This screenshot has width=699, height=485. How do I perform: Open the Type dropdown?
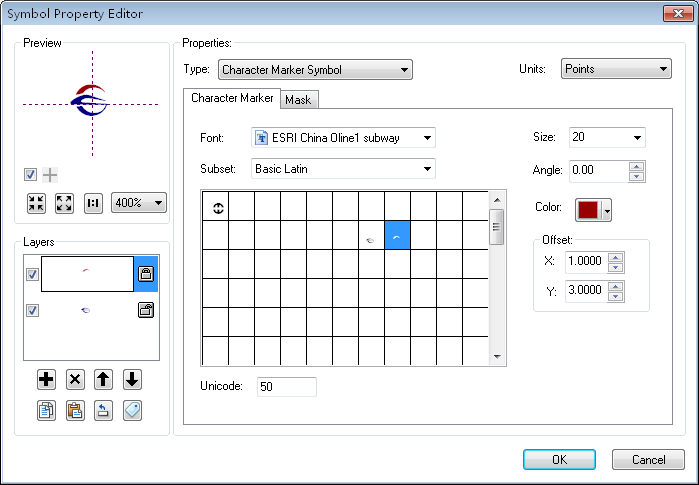[315, 70]
